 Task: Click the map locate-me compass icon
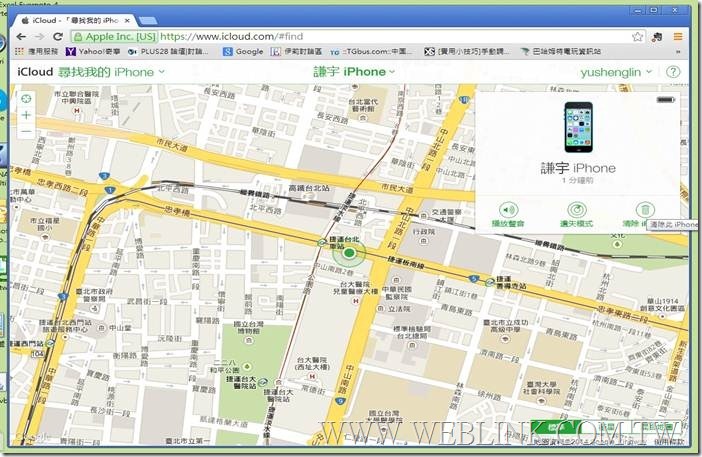point(26,98)
